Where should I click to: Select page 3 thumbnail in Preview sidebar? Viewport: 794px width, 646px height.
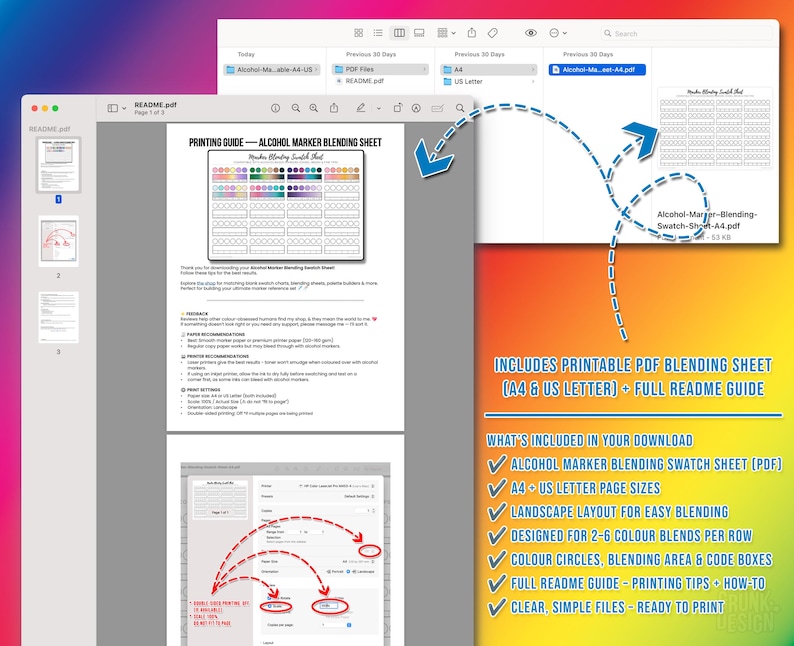point(59,317)
